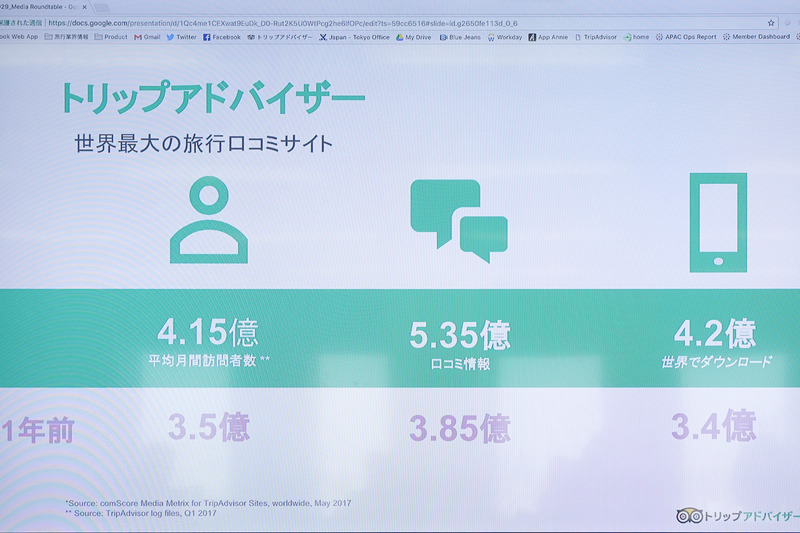800x533 pixels.
Task: Open the Member Dashboard bookmark
Action: [756, 37]
